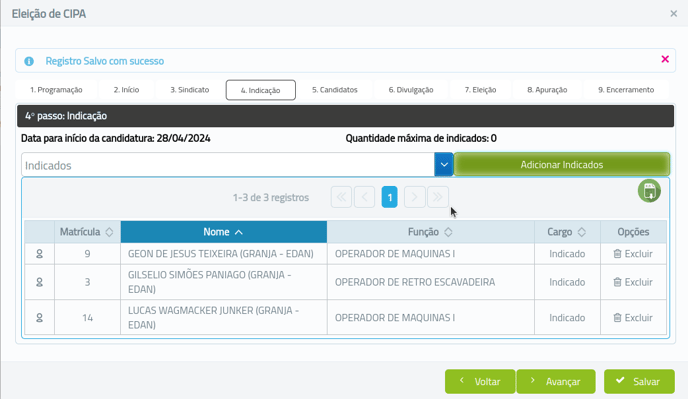Switch to the 2. Início tab
Image resolution: width=688 pixels, height=399 pixels.
pyautogui.click(x=126, y=90)
